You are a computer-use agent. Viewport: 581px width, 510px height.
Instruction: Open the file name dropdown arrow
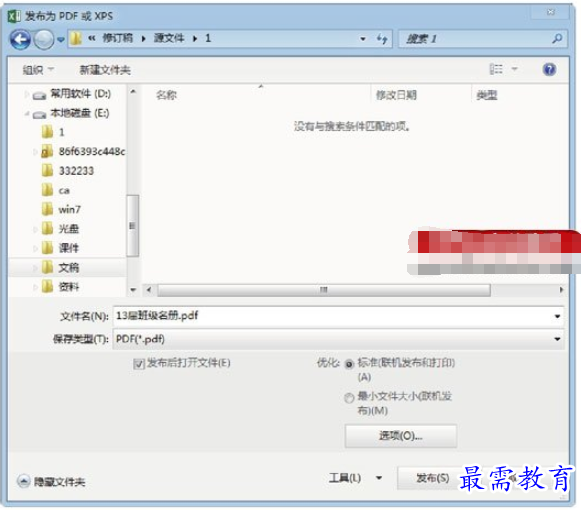point(557,316)
